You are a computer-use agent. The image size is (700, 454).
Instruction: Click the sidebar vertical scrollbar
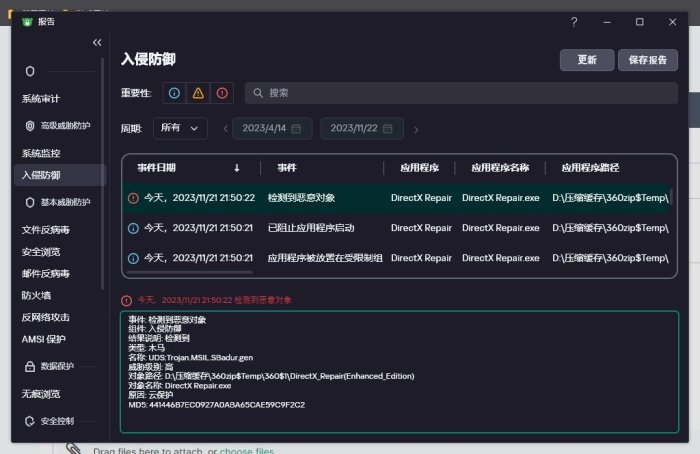[x=102, y=174]
